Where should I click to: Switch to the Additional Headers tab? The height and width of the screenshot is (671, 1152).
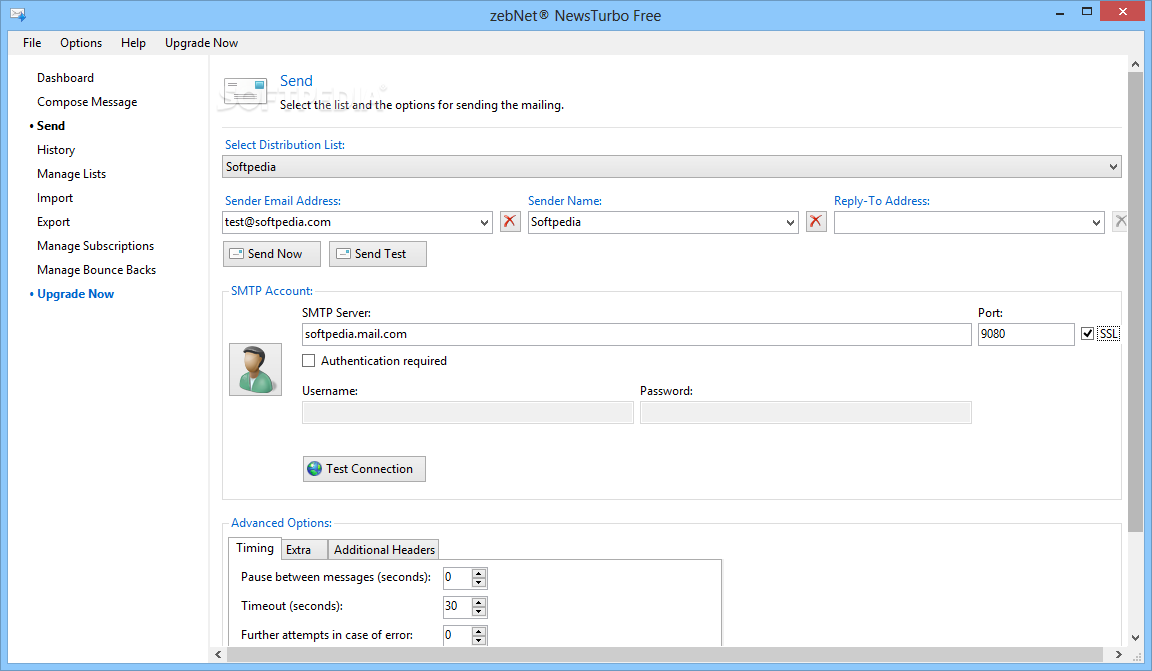pos(384,550)
